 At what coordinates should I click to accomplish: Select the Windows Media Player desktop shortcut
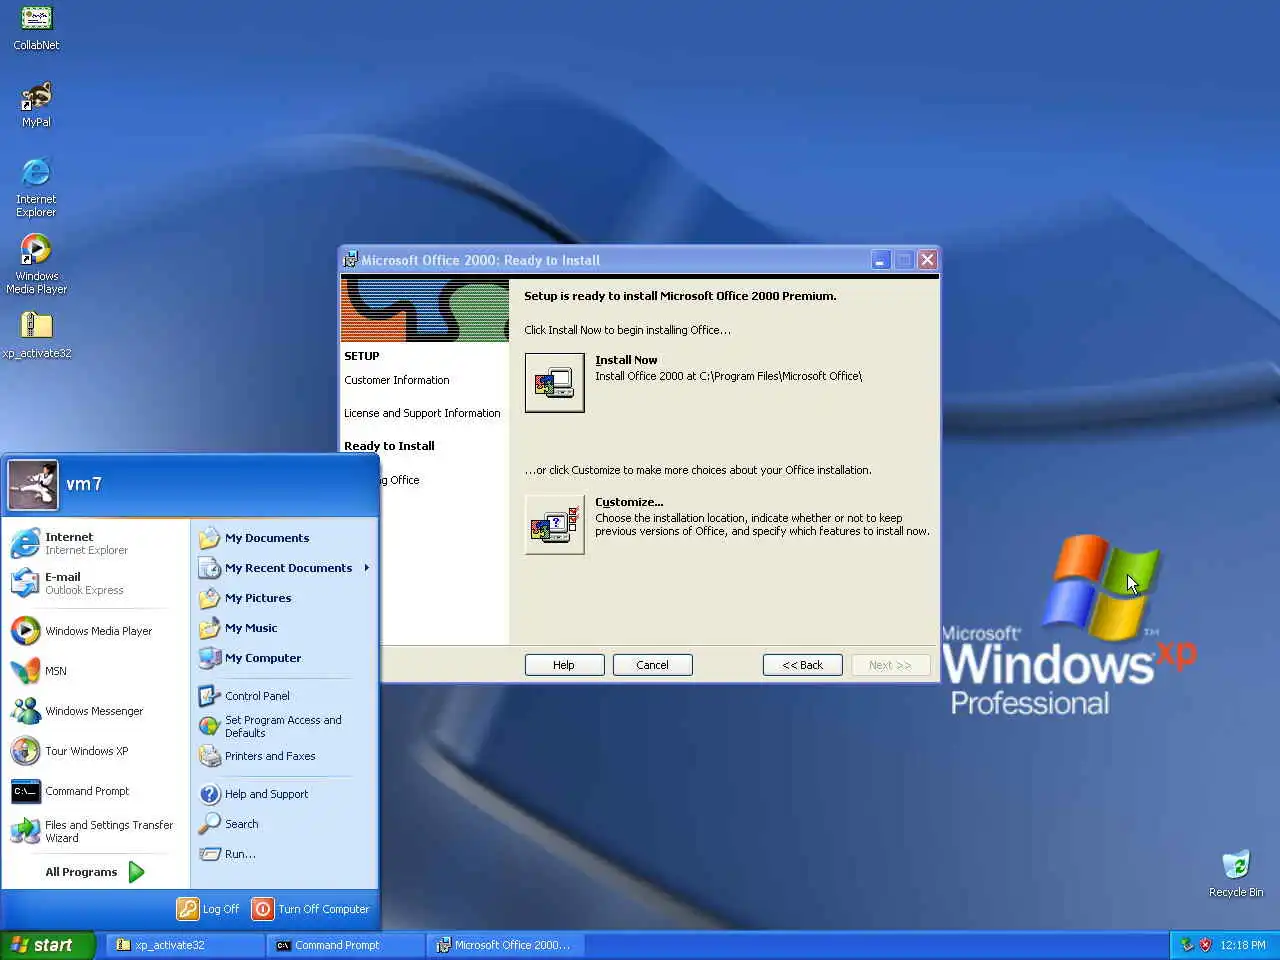(36, 264)
